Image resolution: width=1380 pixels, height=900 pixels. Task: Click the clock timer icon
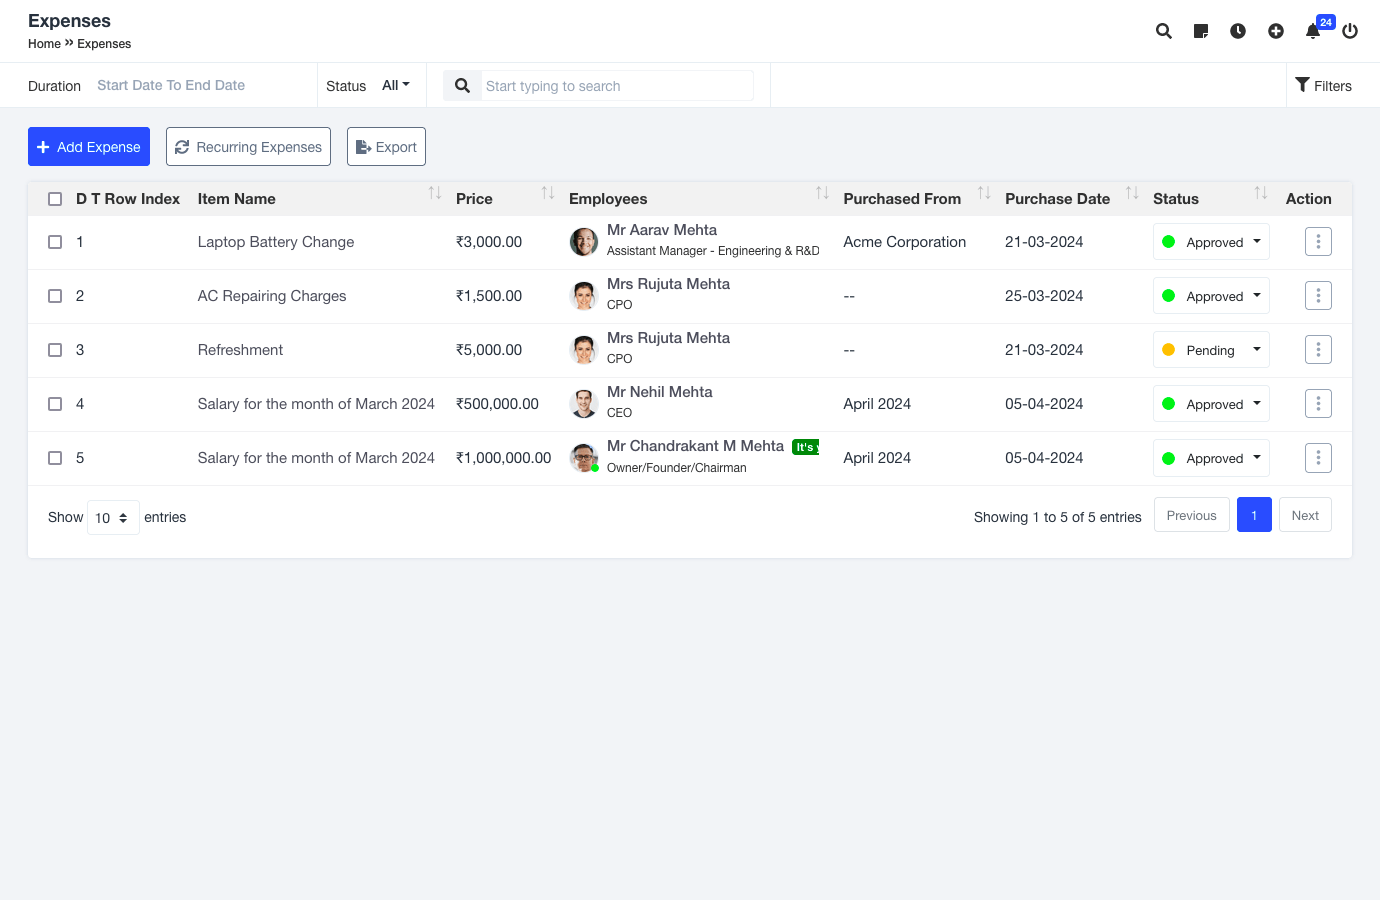pos(1238,31)
